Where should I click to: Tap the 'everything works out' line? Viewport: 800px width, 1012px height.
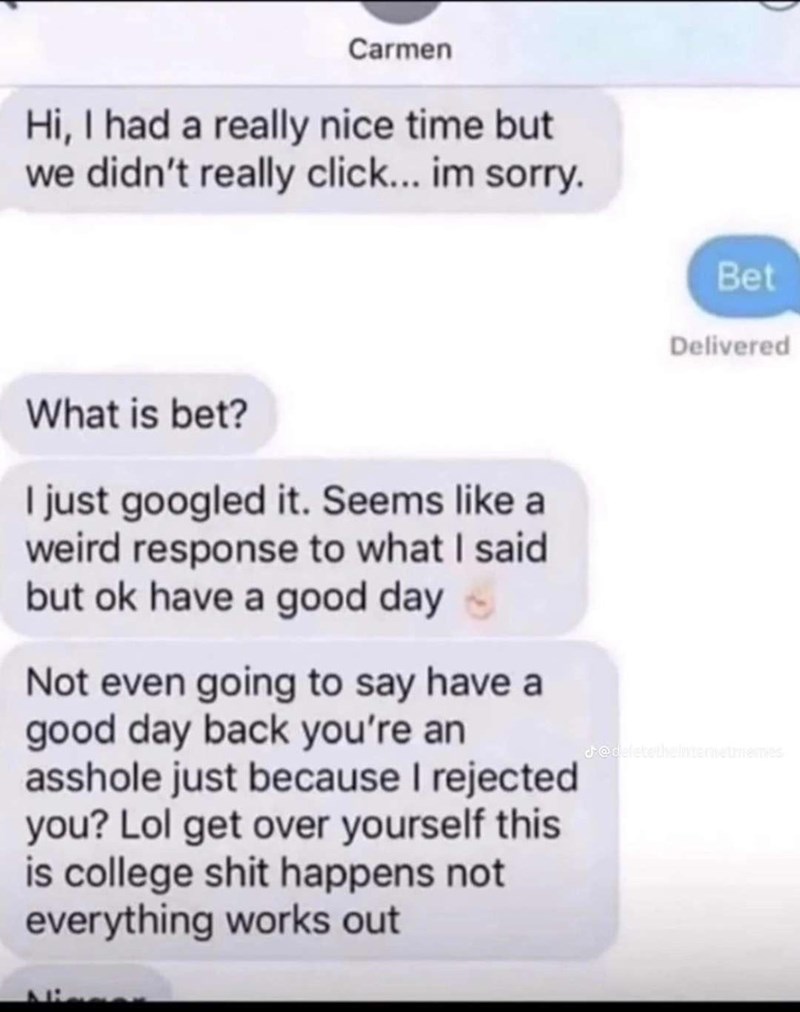pyautogui.click(x=212, y=919)
